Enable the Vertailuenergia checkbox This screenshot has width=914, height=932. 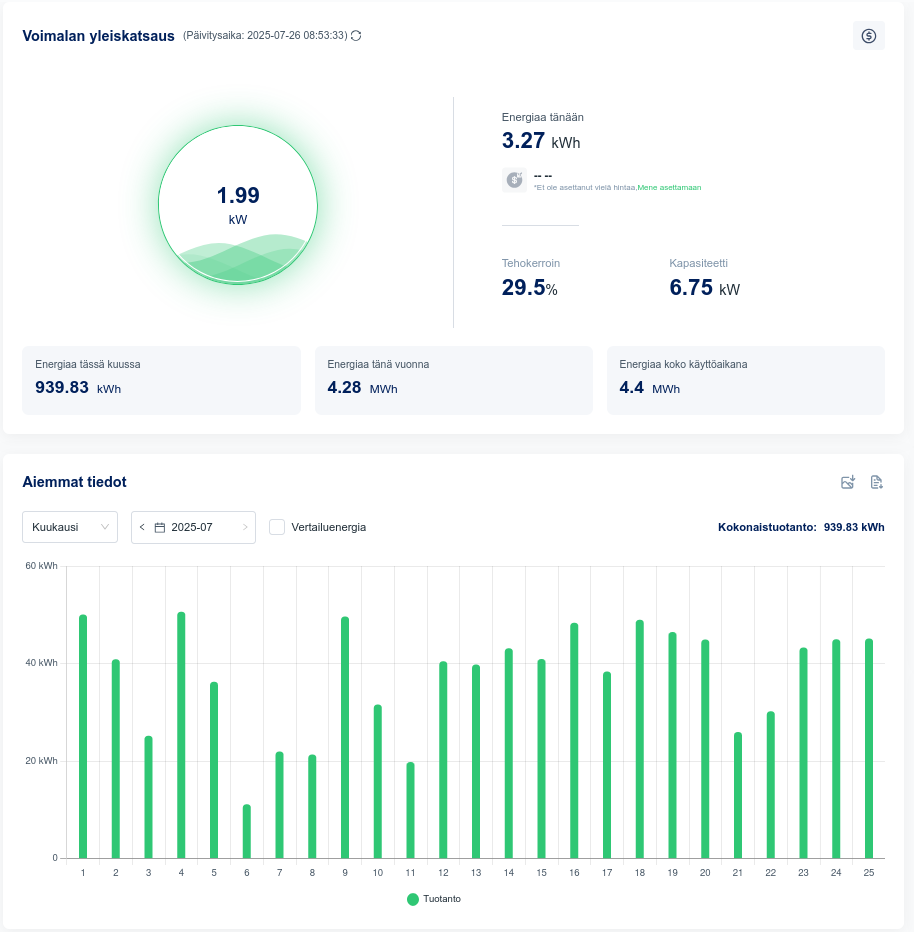[x=277, y=527]
